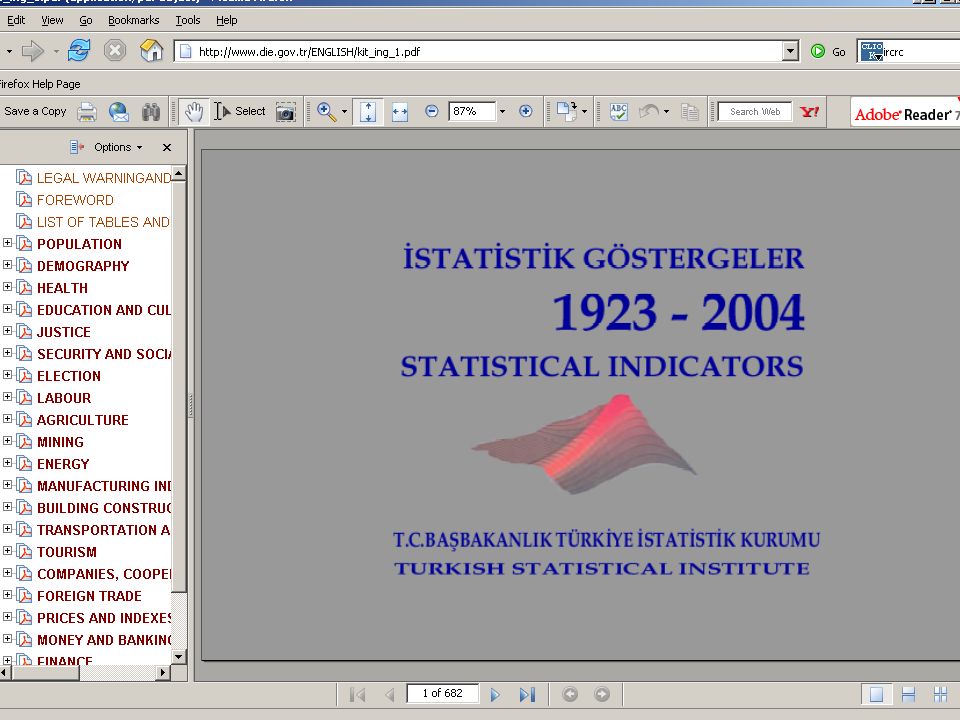960x720 pixels.
Task: Activate the Select text tool
Action: pyautogui.click(x=240, y=111)
